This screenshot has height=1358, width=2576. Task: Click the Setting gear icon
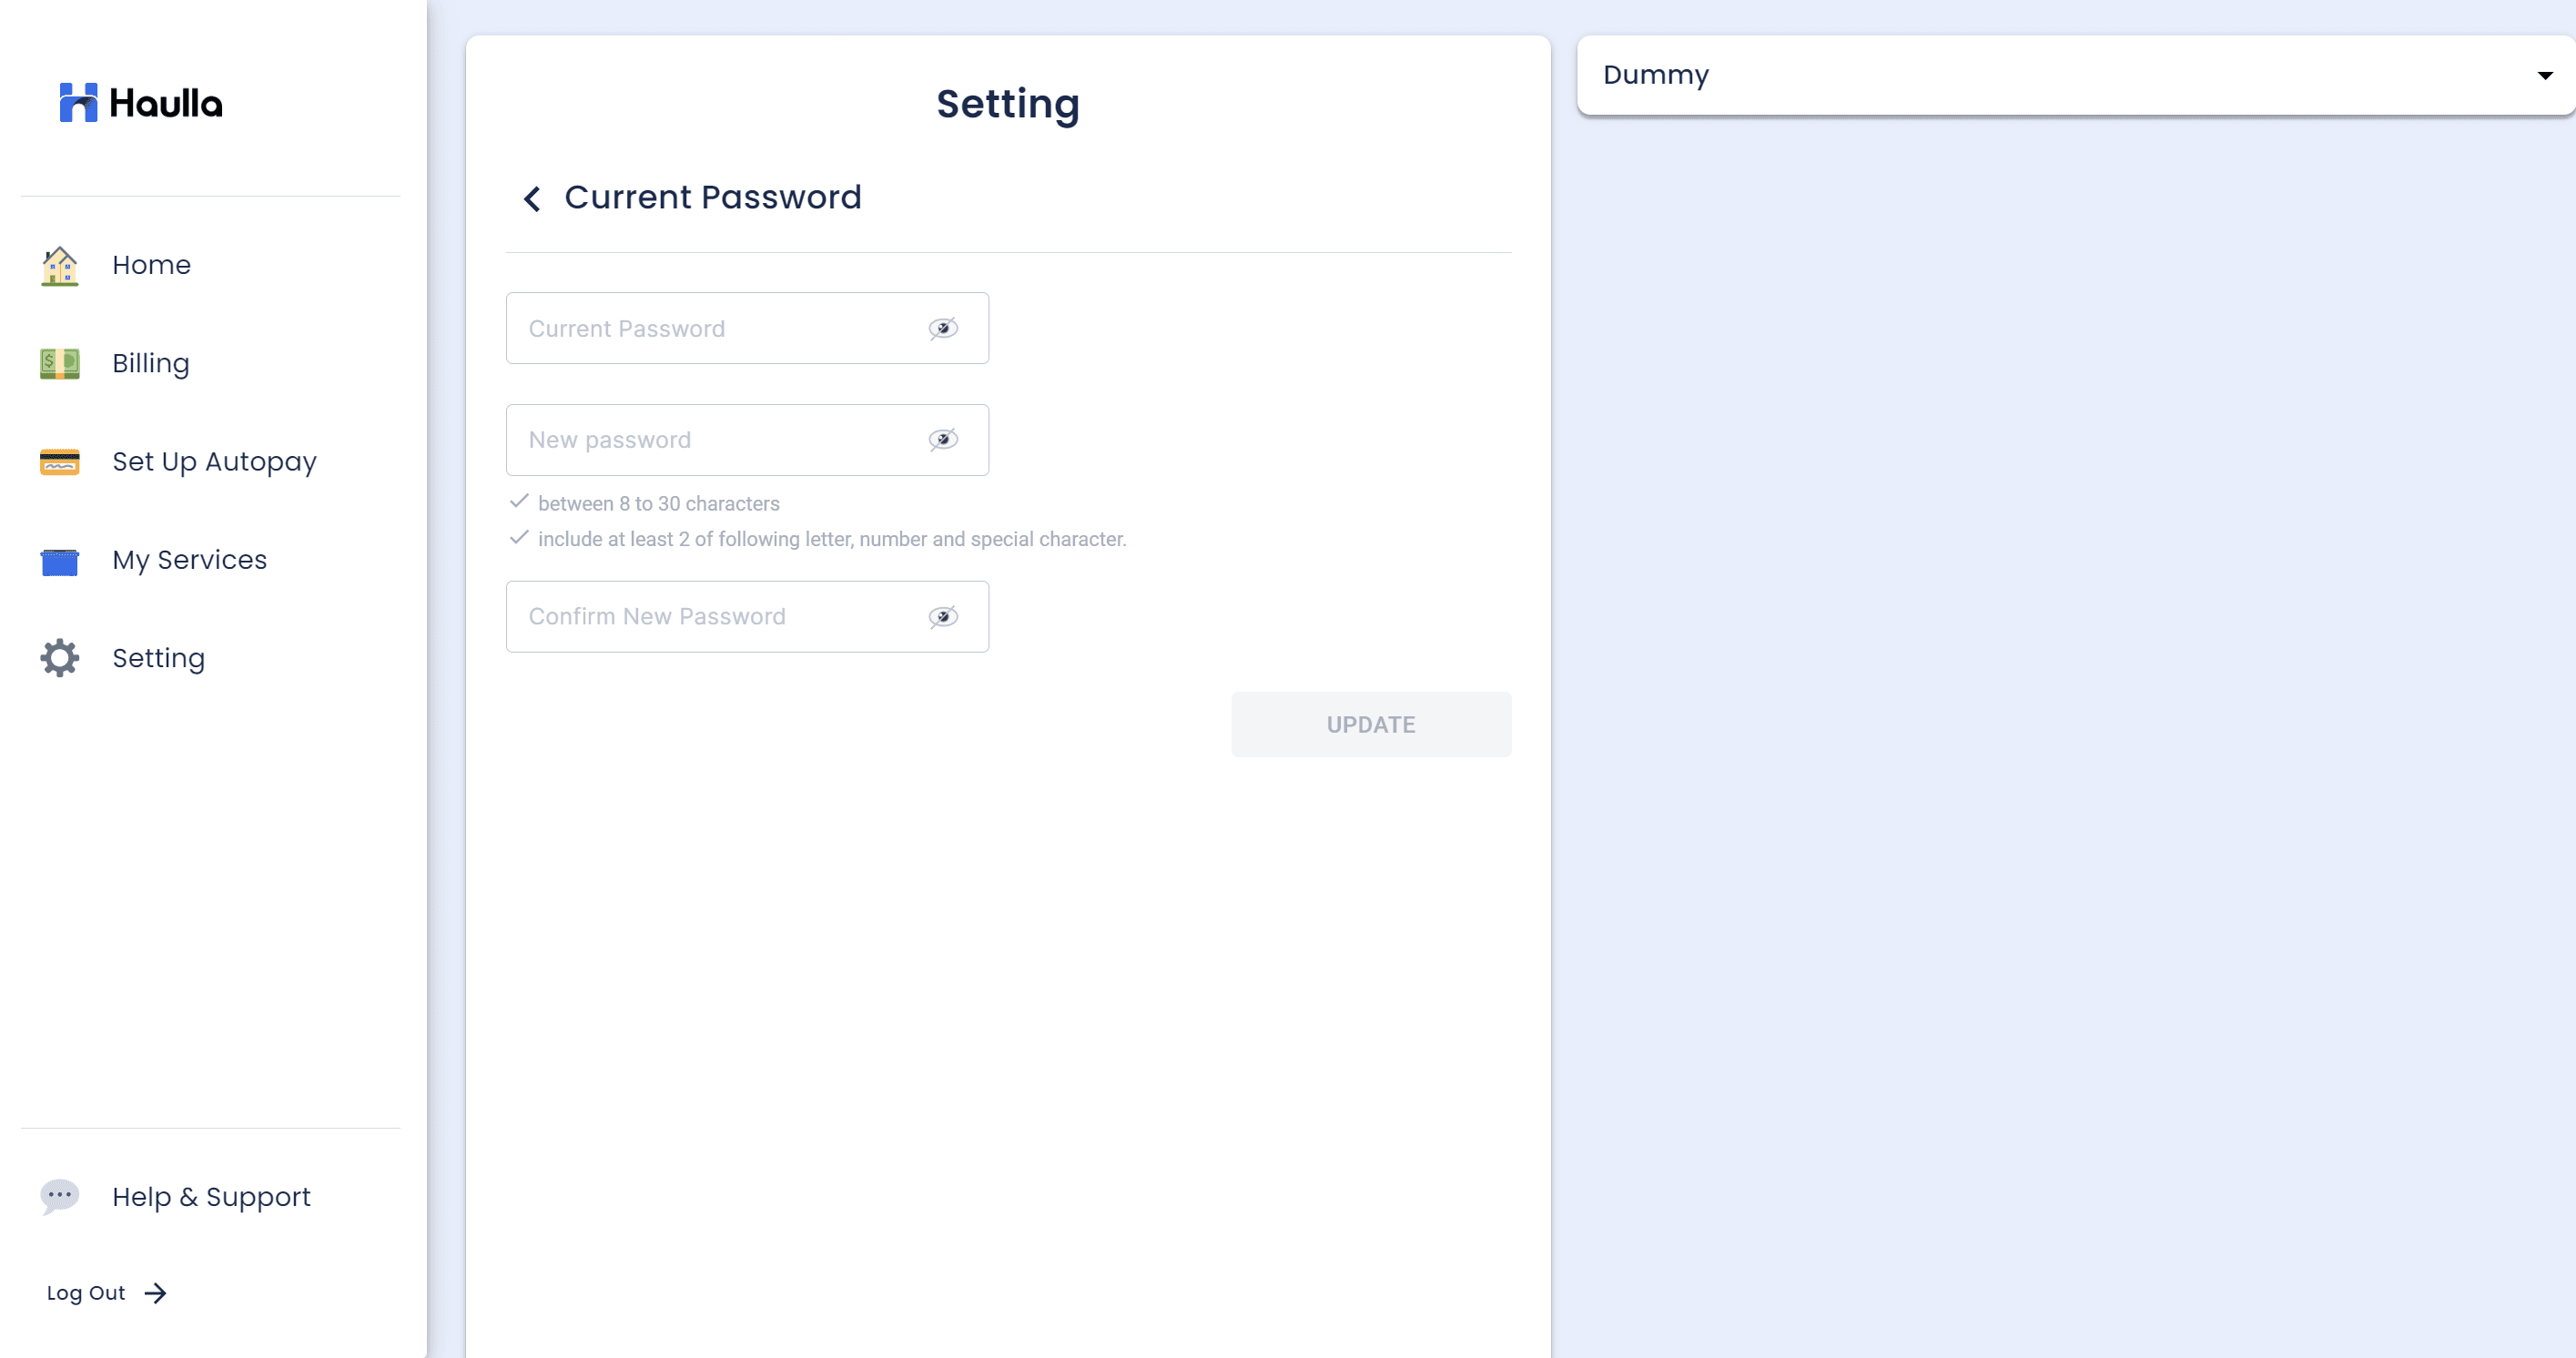(x=60, y=658)
